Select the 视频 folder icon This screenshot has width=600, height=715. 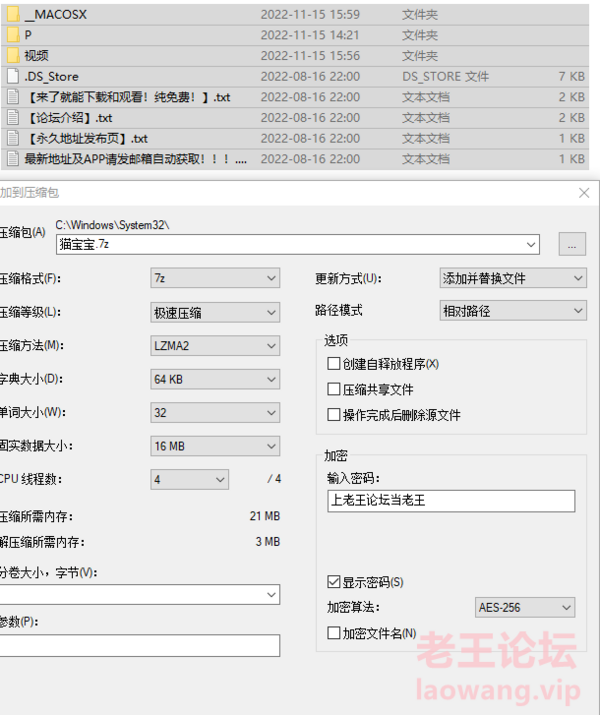pos(13,55)
